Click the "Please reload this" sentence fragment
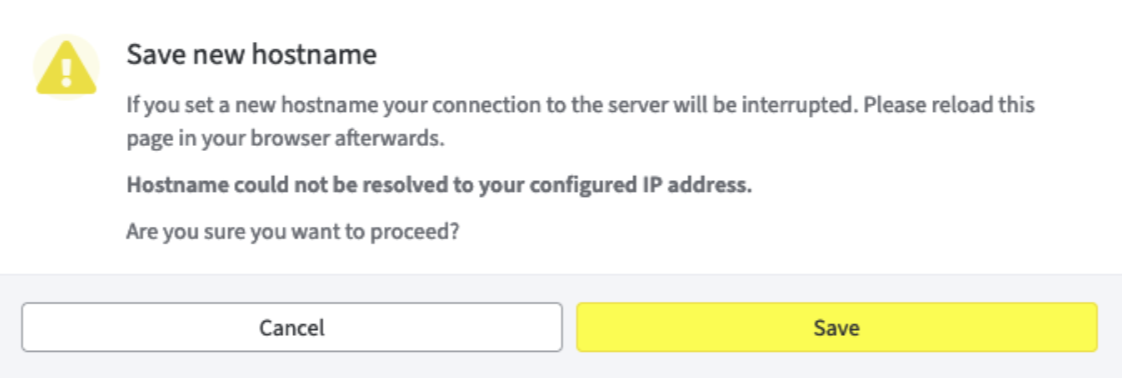1122x378 pixels. pyautogui.click(x=949, y=105)
